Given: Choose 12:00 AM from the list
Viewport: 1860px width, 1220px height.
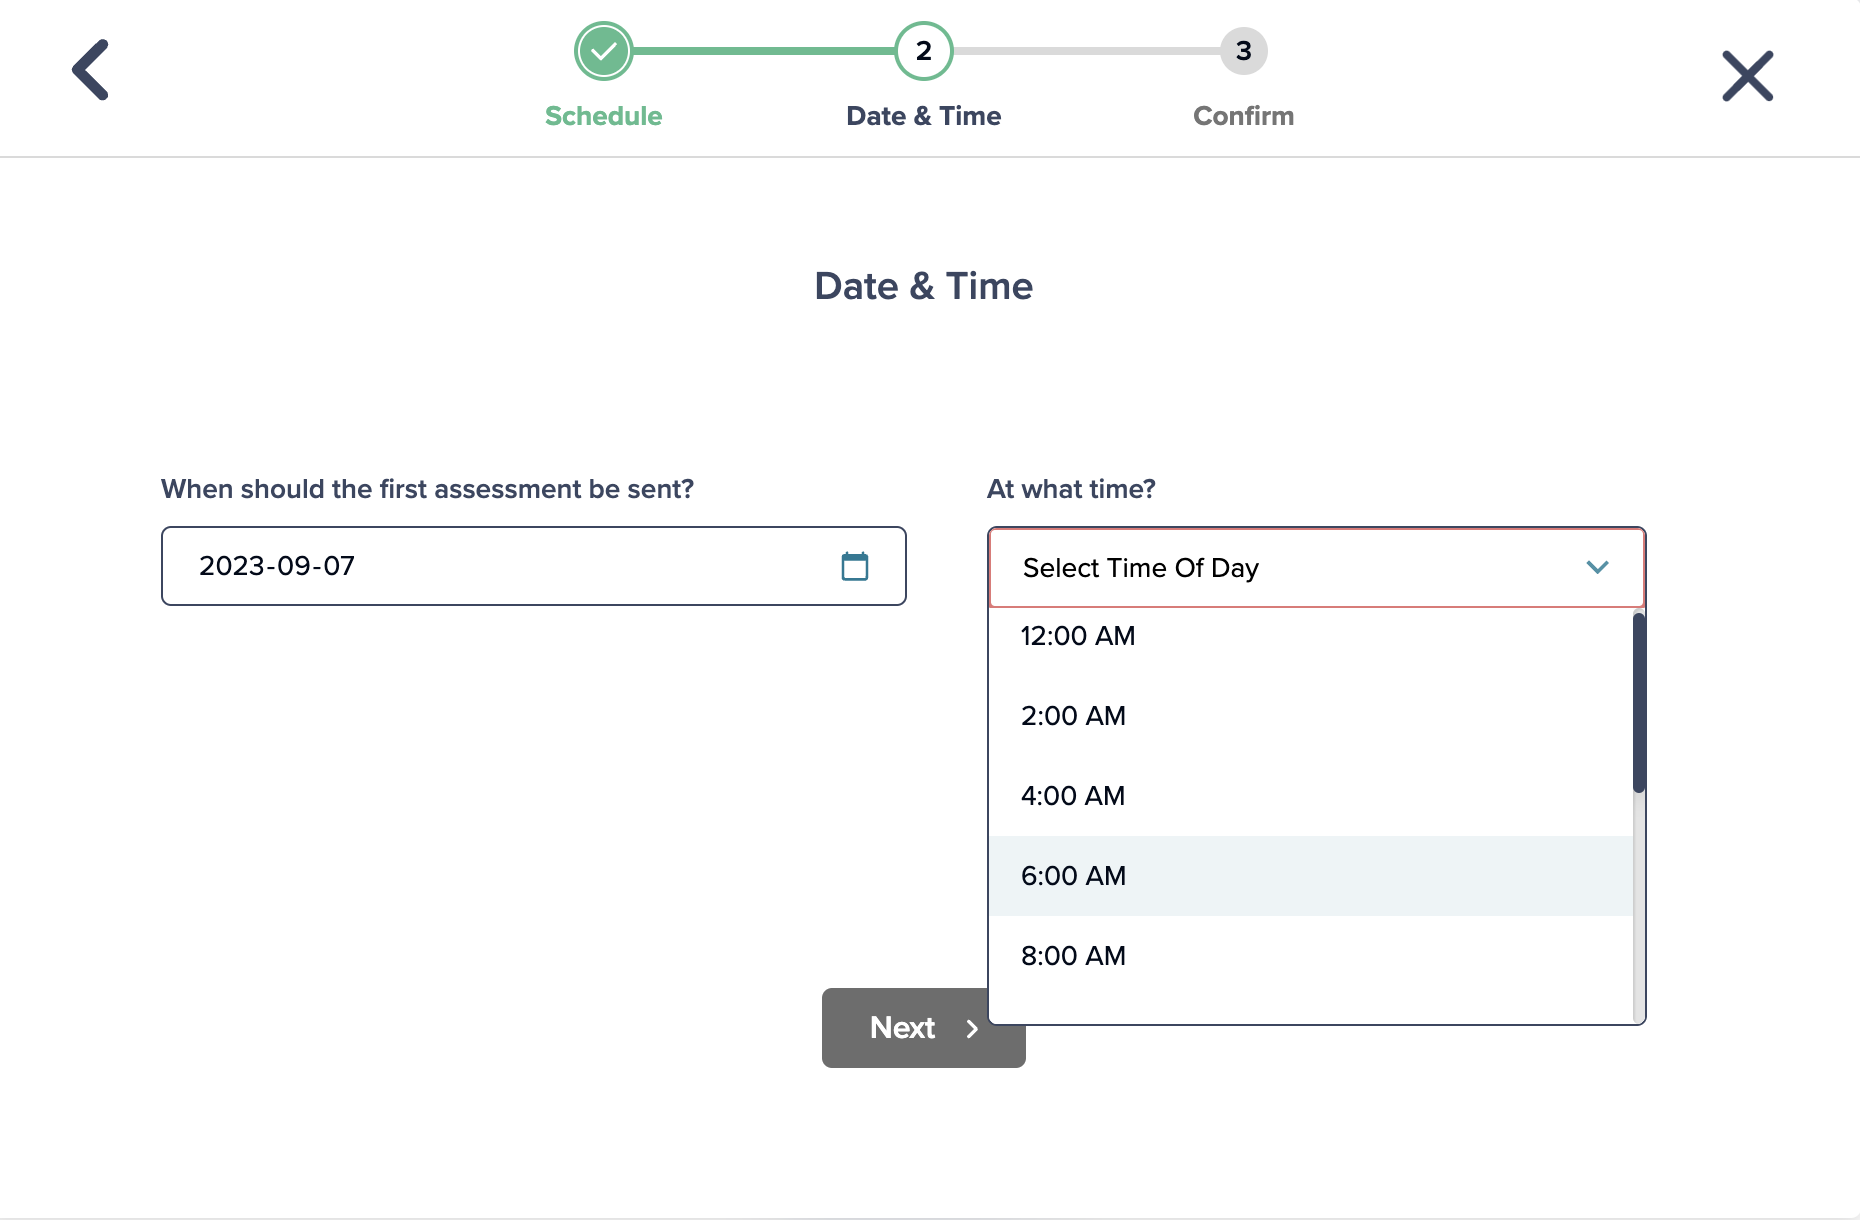Looking at the screenshot, I should 1078,636.
